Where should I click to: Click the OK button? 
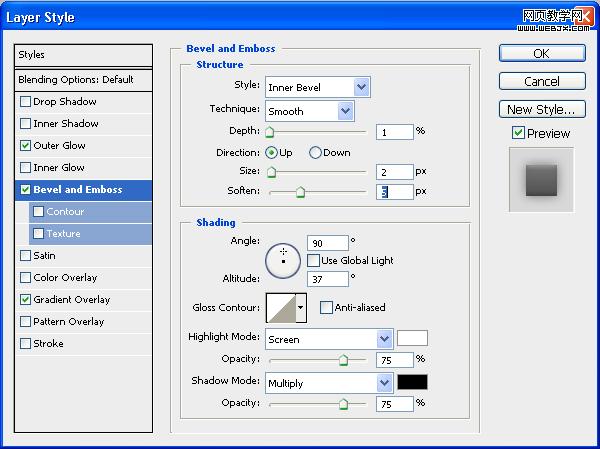click(x=542, y=53)
